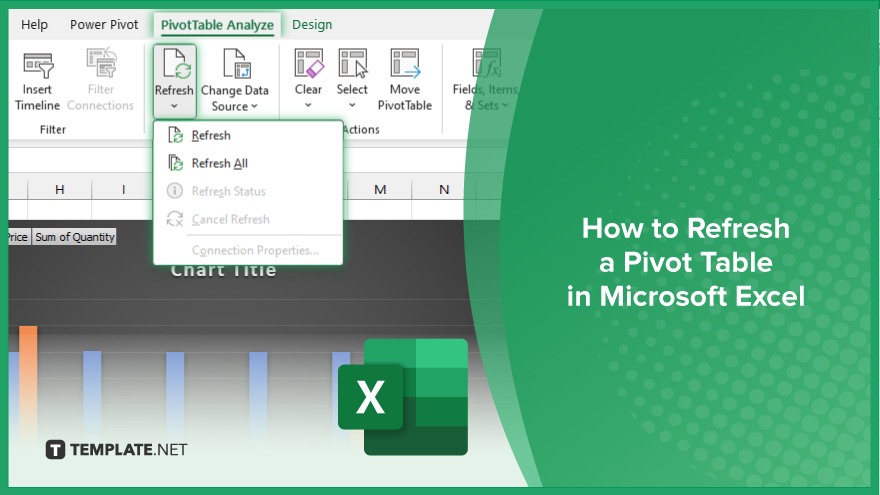The image size is (880, 495).
Task: Open Connection Properties menu entry
Action: click(248, 250)
